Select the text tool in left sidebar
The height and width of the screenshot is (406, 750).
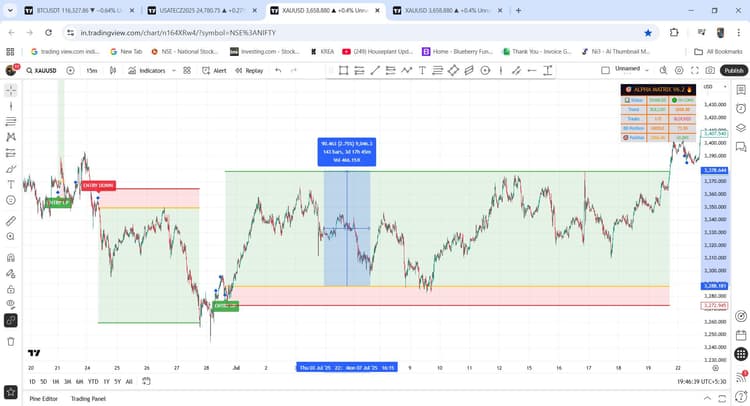(11, 185)
